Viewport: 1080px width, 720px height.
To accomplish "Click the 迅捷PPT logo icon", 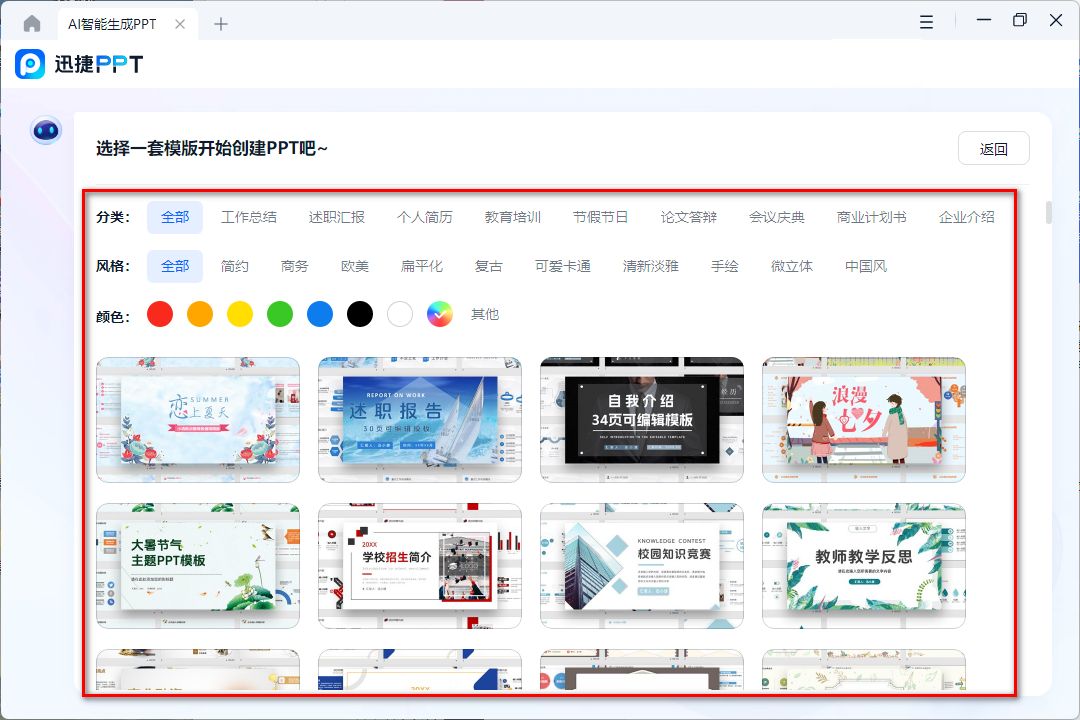I will [x=30, y=64].
